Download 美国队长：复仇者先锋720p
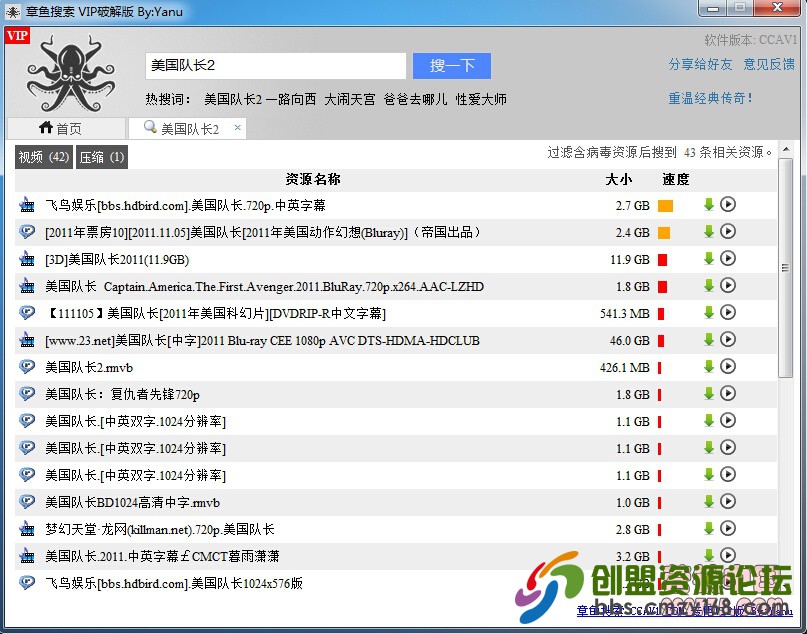Screen dimensions: 807x634 (x=709, y=394)
